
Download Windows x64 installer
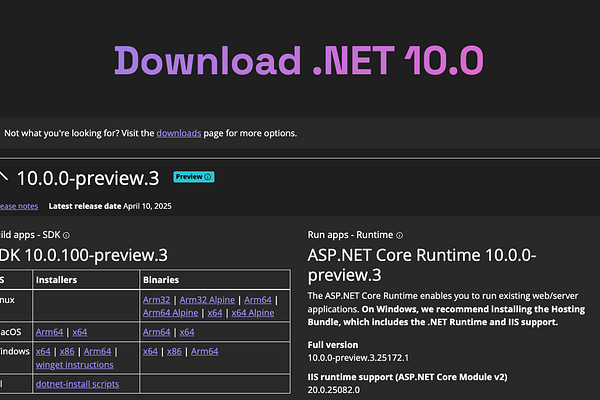43,351
